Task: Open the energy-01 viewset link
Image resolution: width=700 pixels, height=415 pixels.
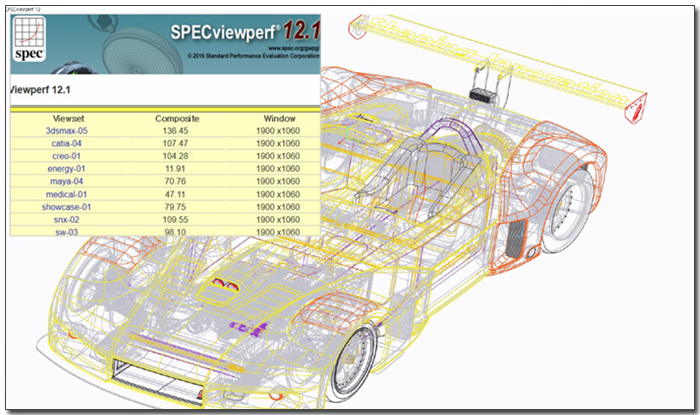Action: pyautogui.click(x=67, y=169)
